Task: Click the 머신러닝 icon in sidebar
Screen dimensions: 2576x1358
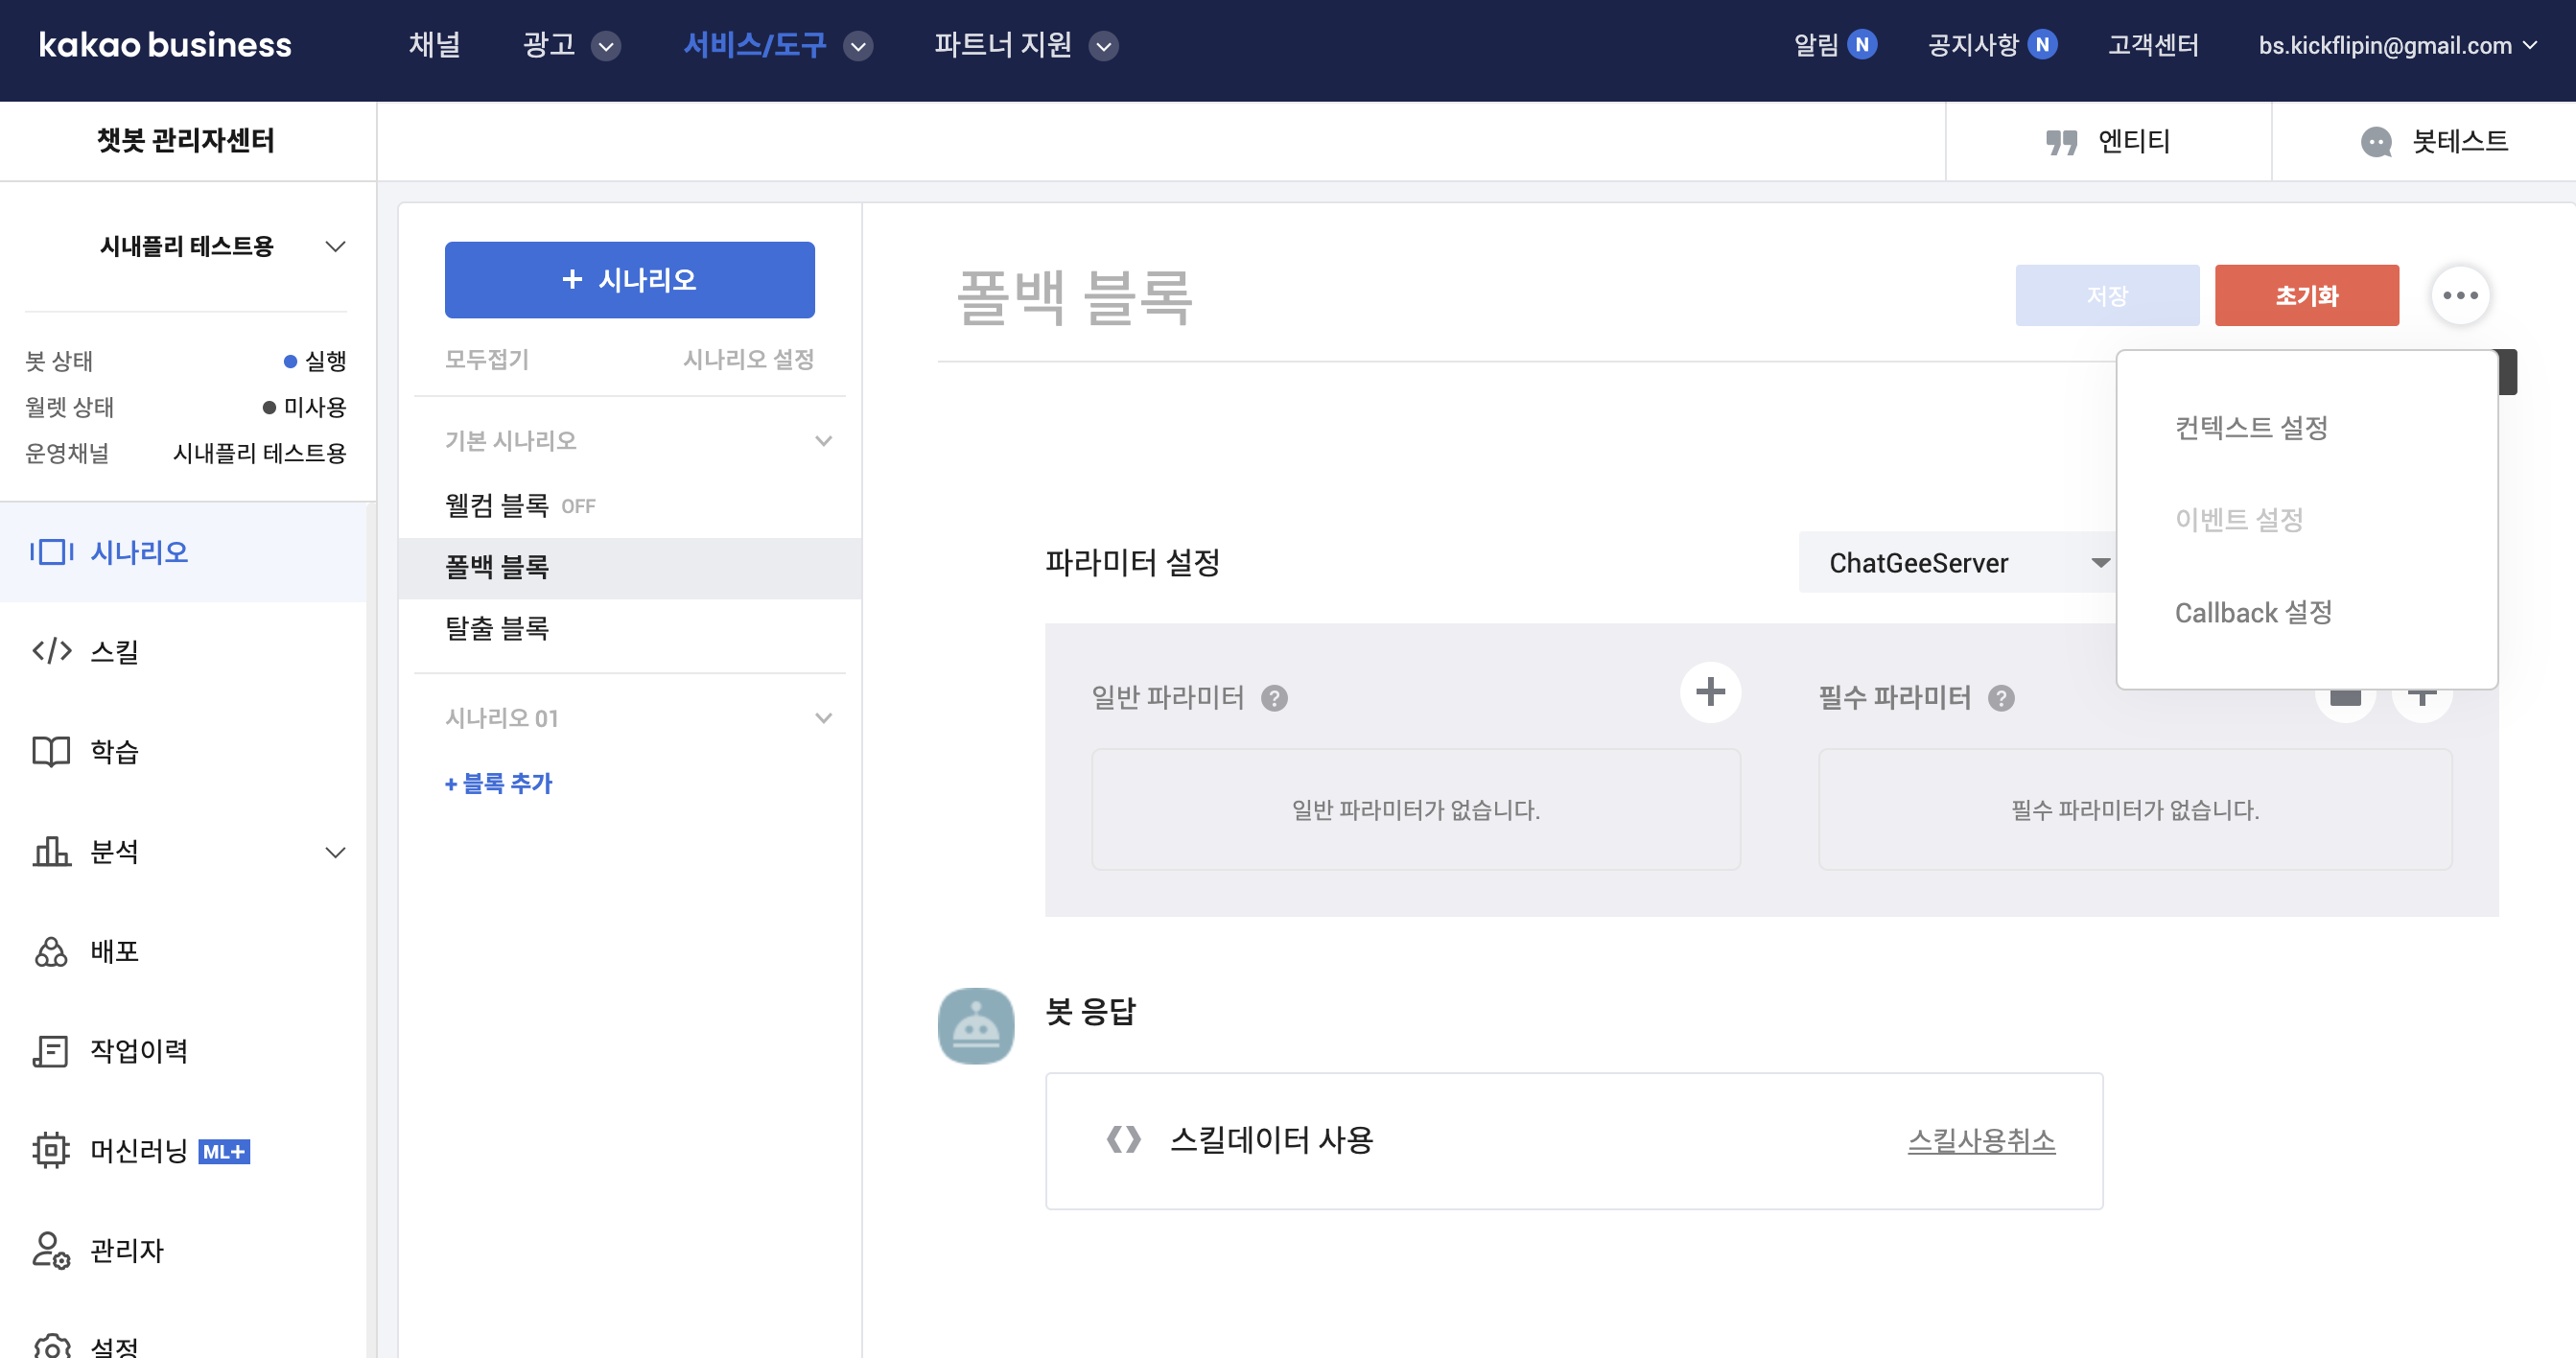Action: [x=51, y=1152]
